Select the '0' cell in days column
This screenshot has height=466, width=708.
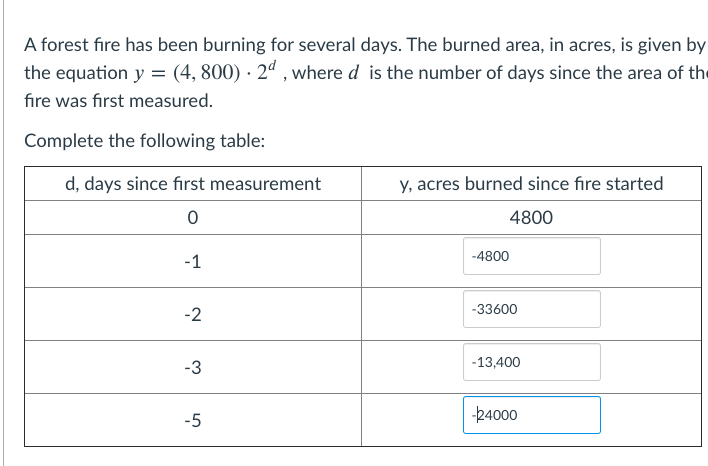192,218
